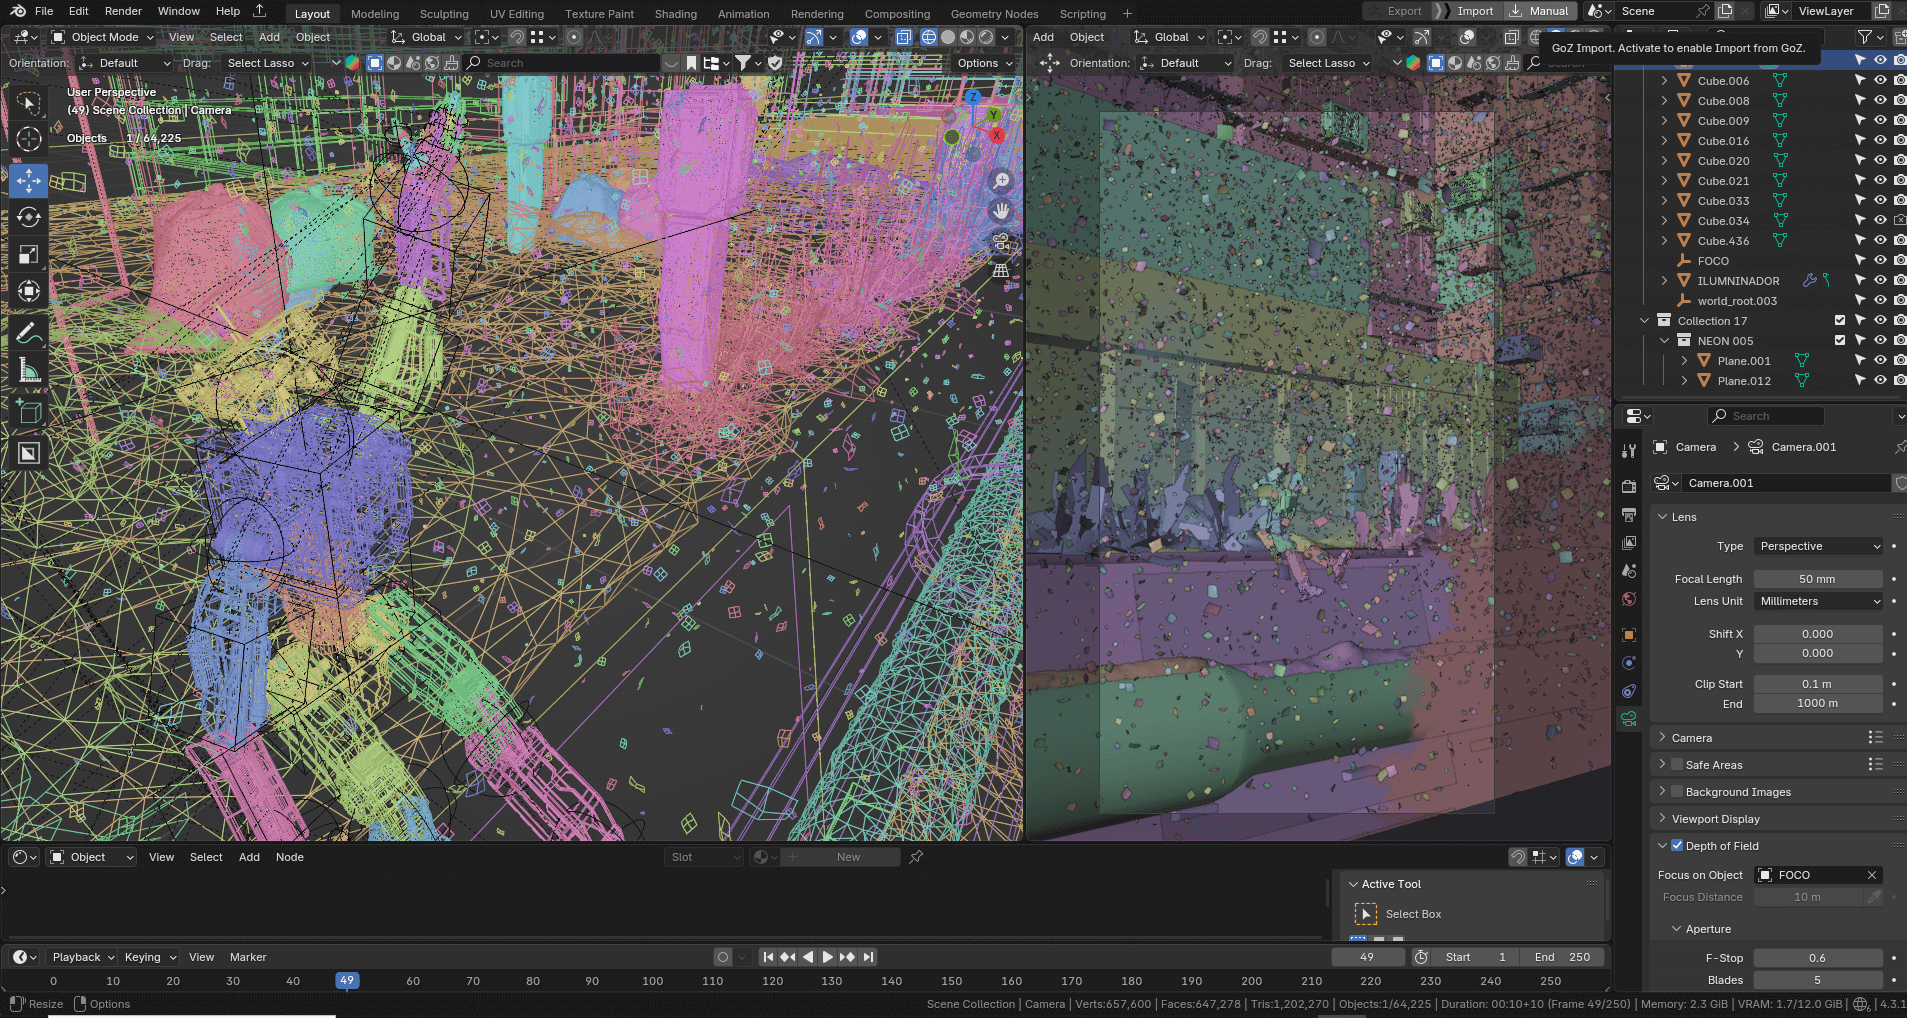The width and height of the screenshot is (1907, 1018).
Task: Open the lens Type Perspective dropdown
Action: (1819, 546)
